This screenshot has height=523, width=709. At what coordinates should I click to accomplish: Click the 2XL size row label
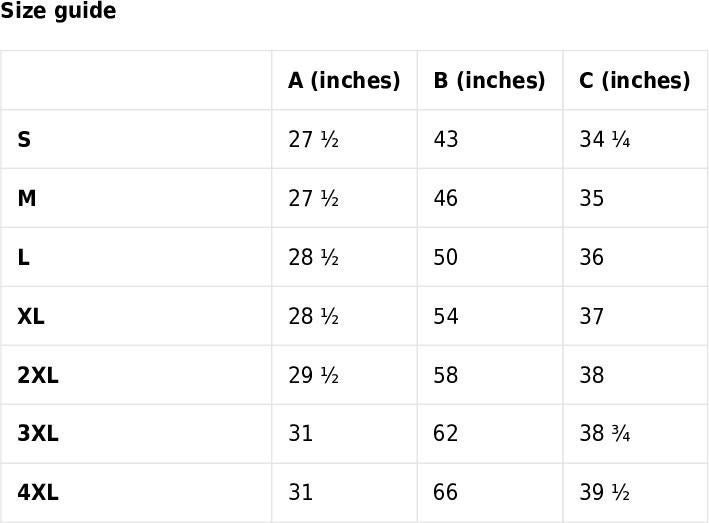(38, 375)
